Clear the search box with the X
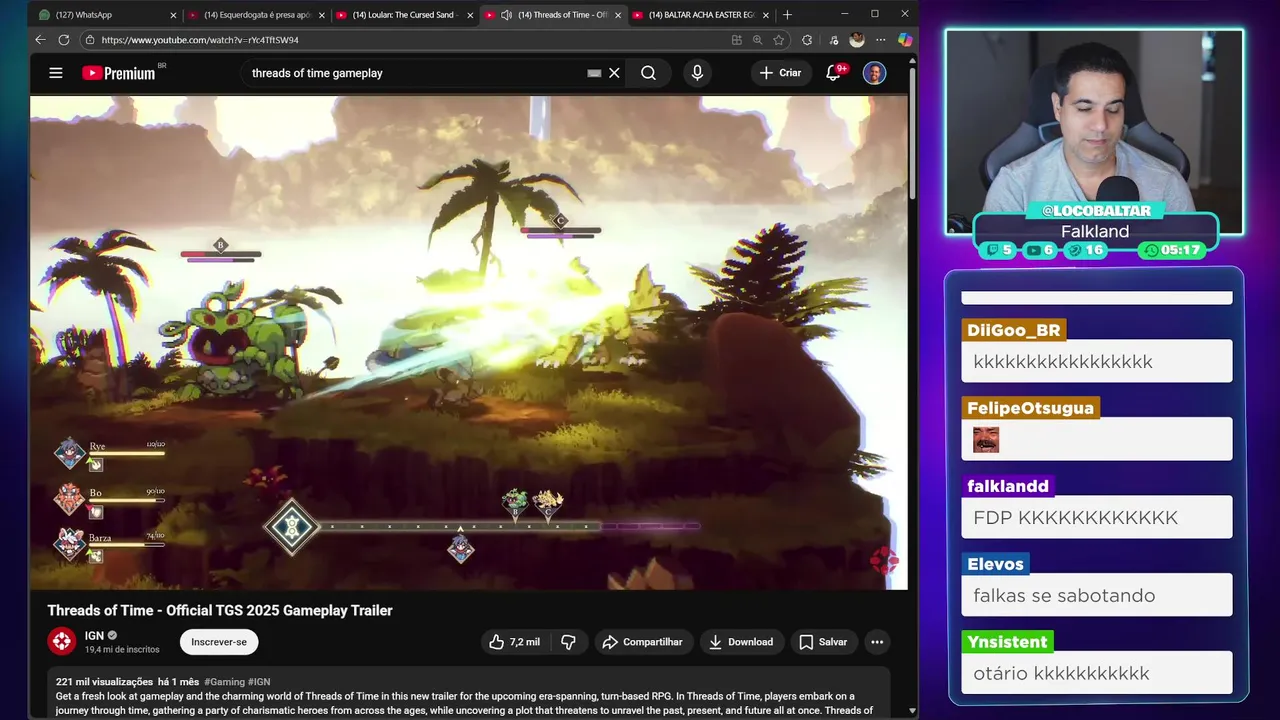 pyautogui.click(x=614, y=73)
